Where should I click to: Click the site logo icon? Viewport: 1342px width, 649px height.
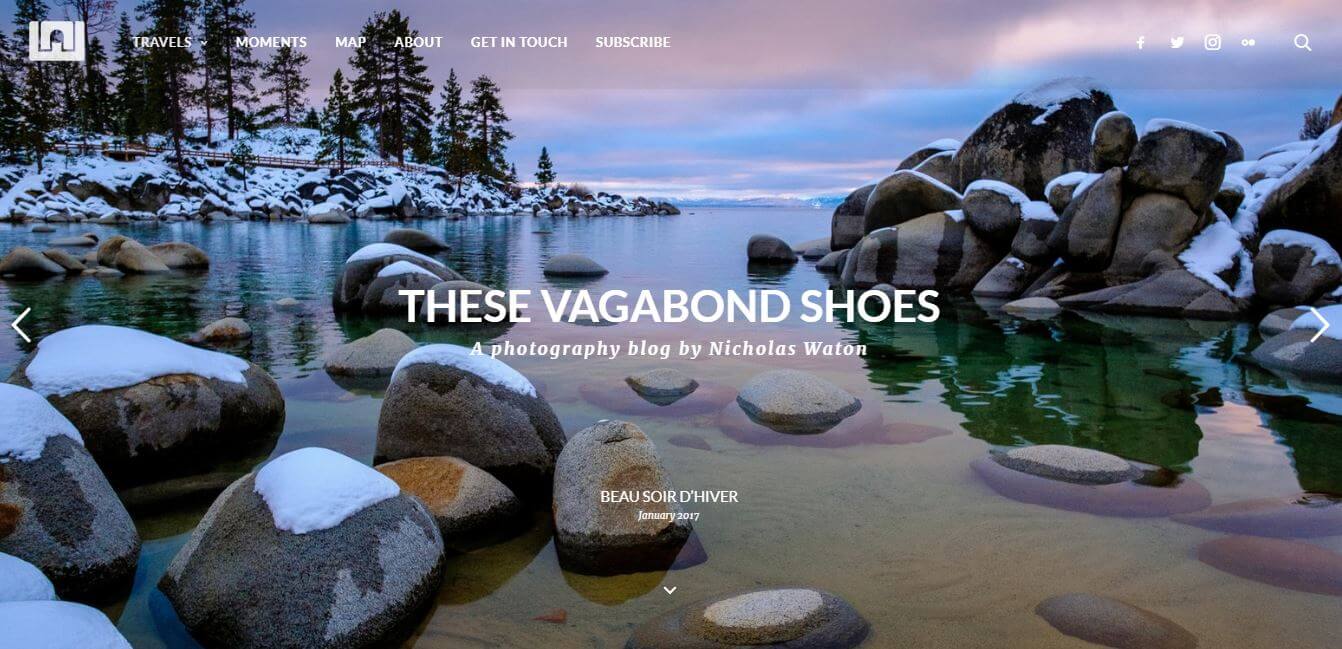point(56,41)
